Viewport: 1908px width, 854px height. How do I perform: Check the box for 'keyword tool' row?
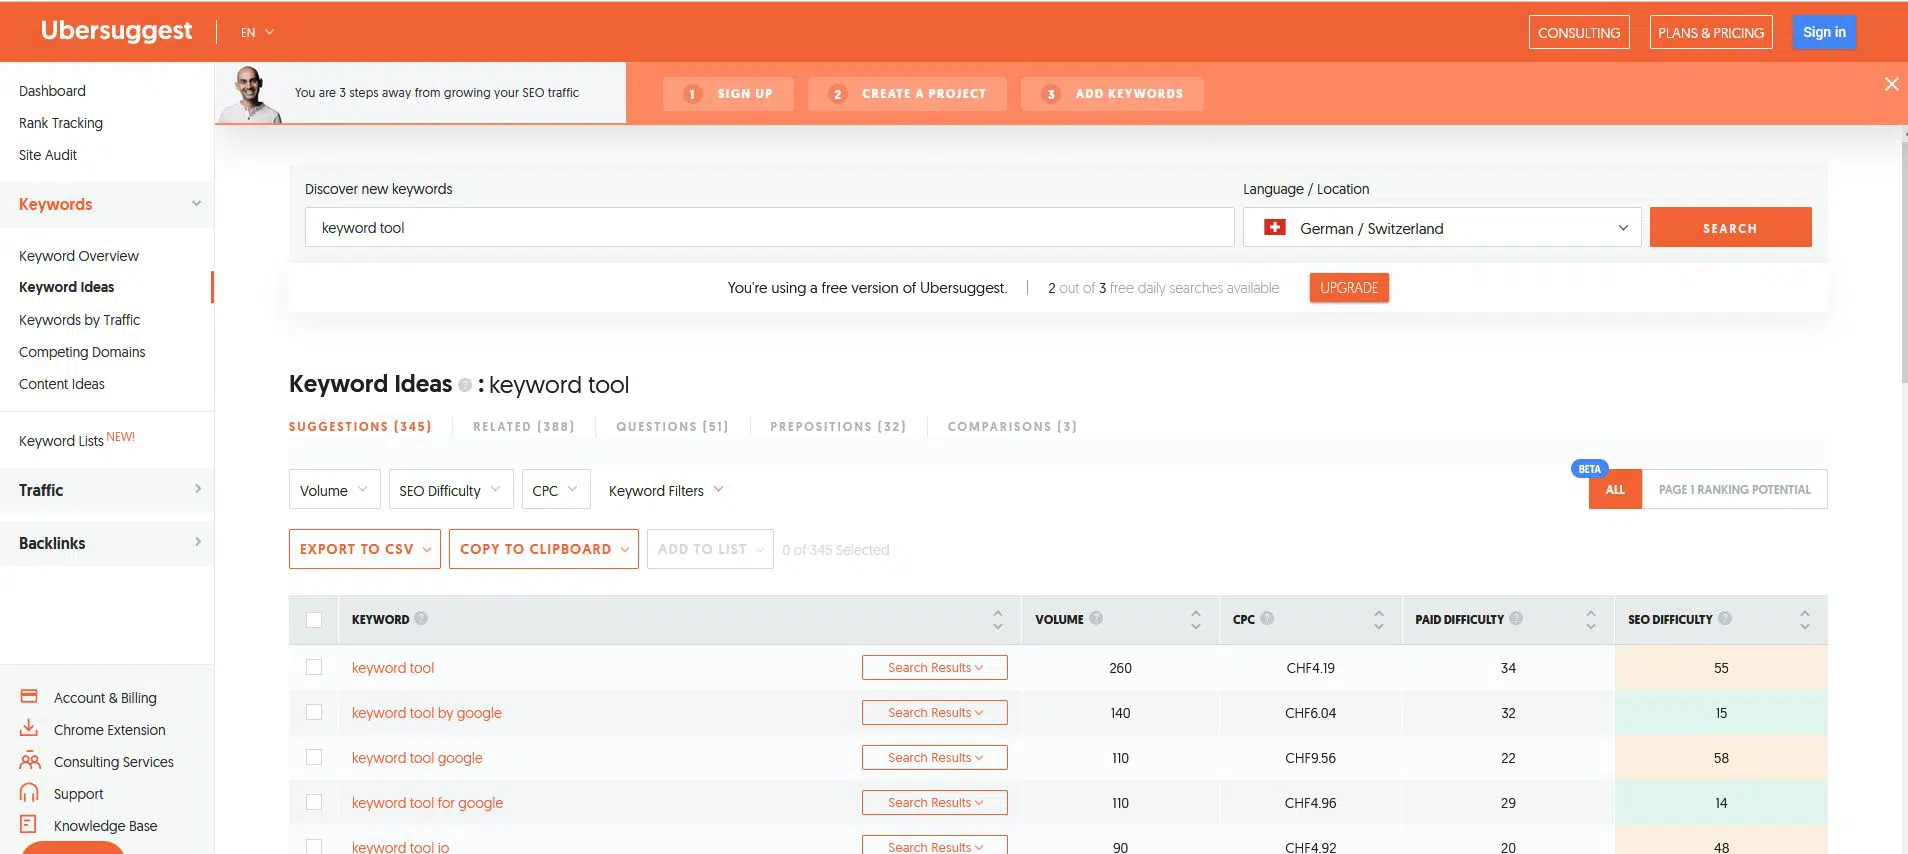pyautogui.click(x=314, y=667)
